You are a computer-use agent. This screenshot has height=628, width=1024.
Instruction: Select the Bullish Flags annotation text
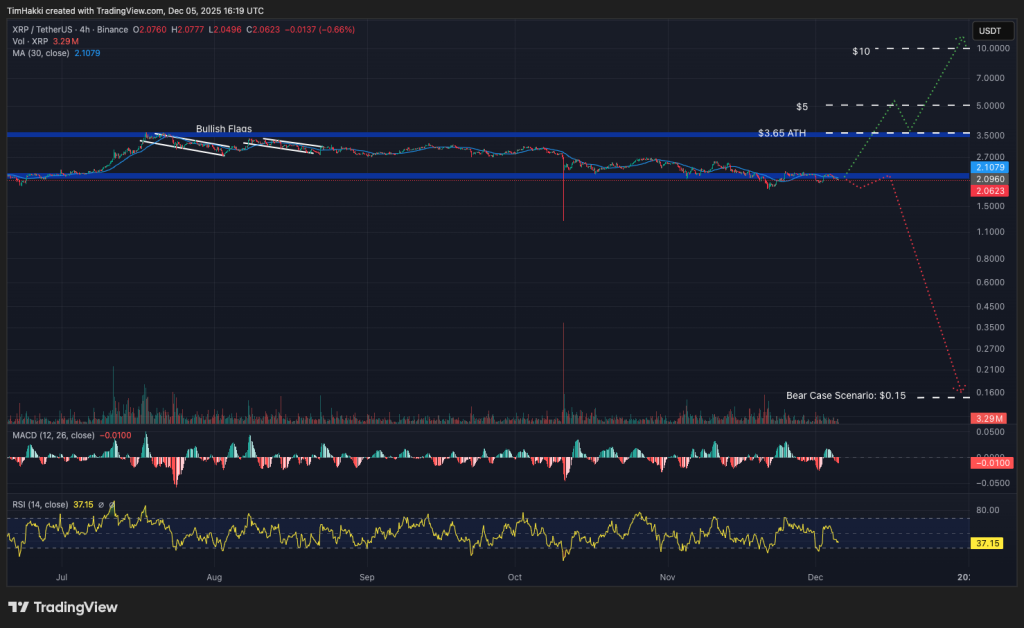click(x=223, y=128)
